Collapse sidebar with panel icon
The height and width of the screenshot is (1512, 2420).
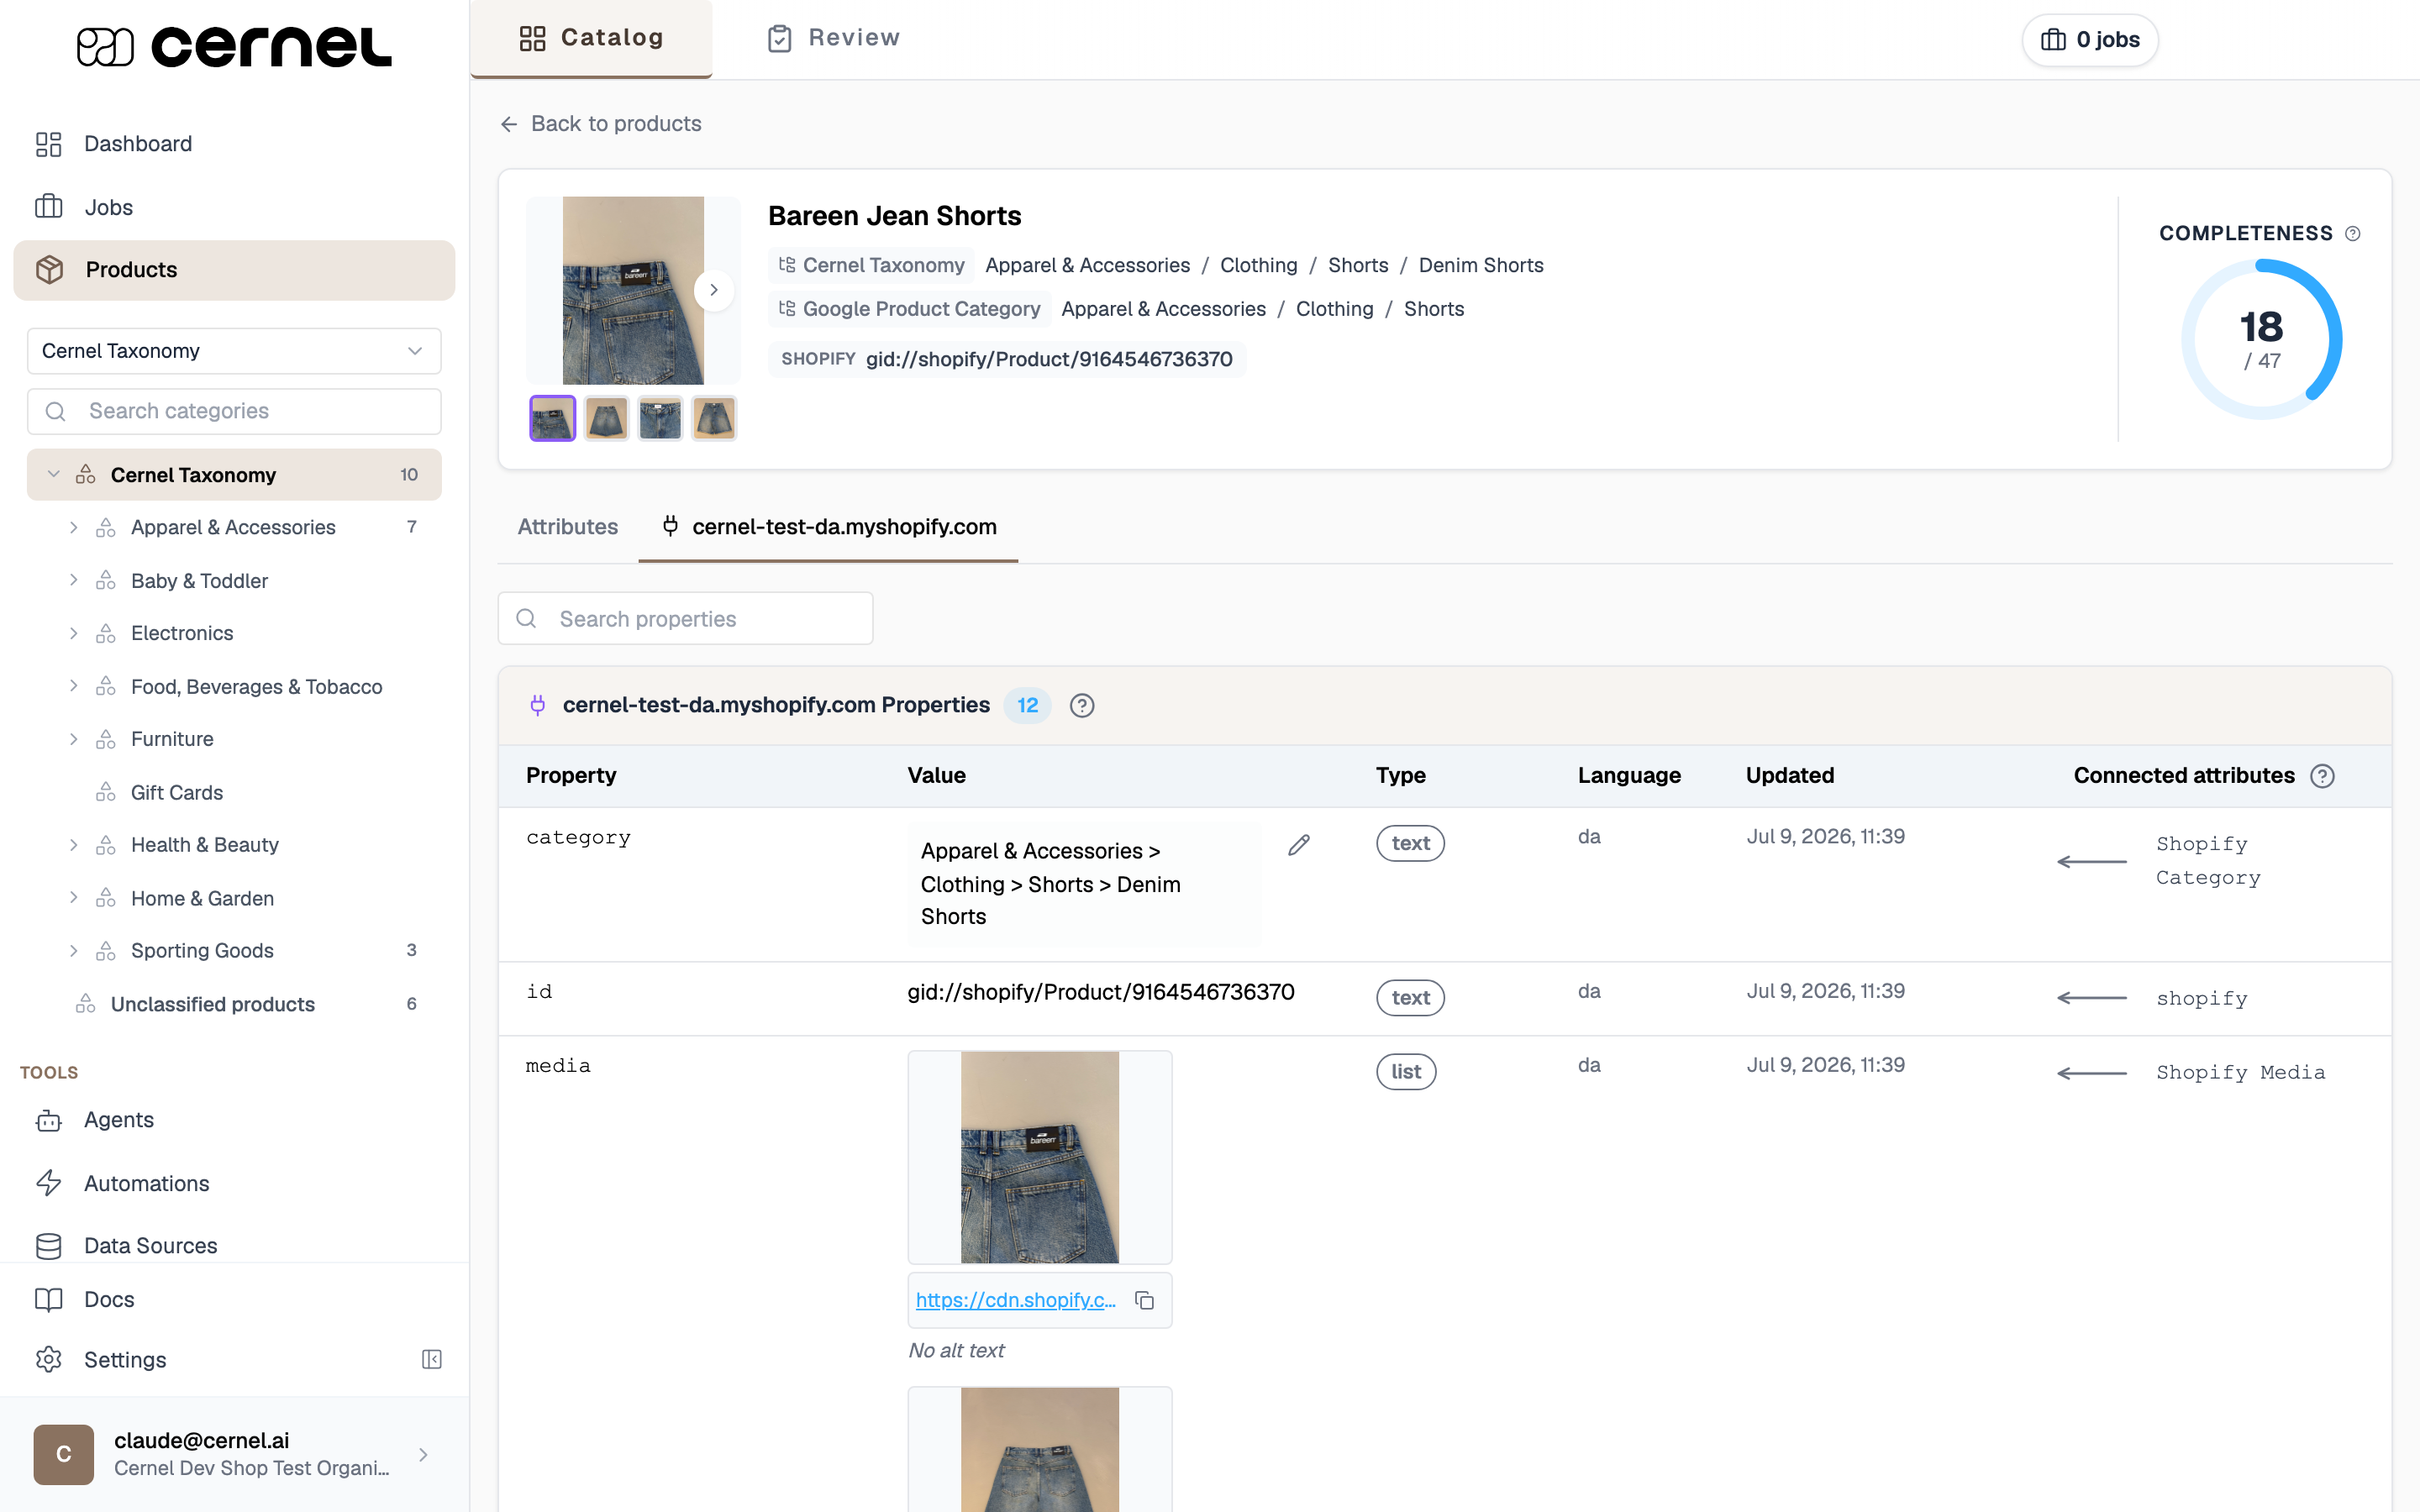(432, 1359)
